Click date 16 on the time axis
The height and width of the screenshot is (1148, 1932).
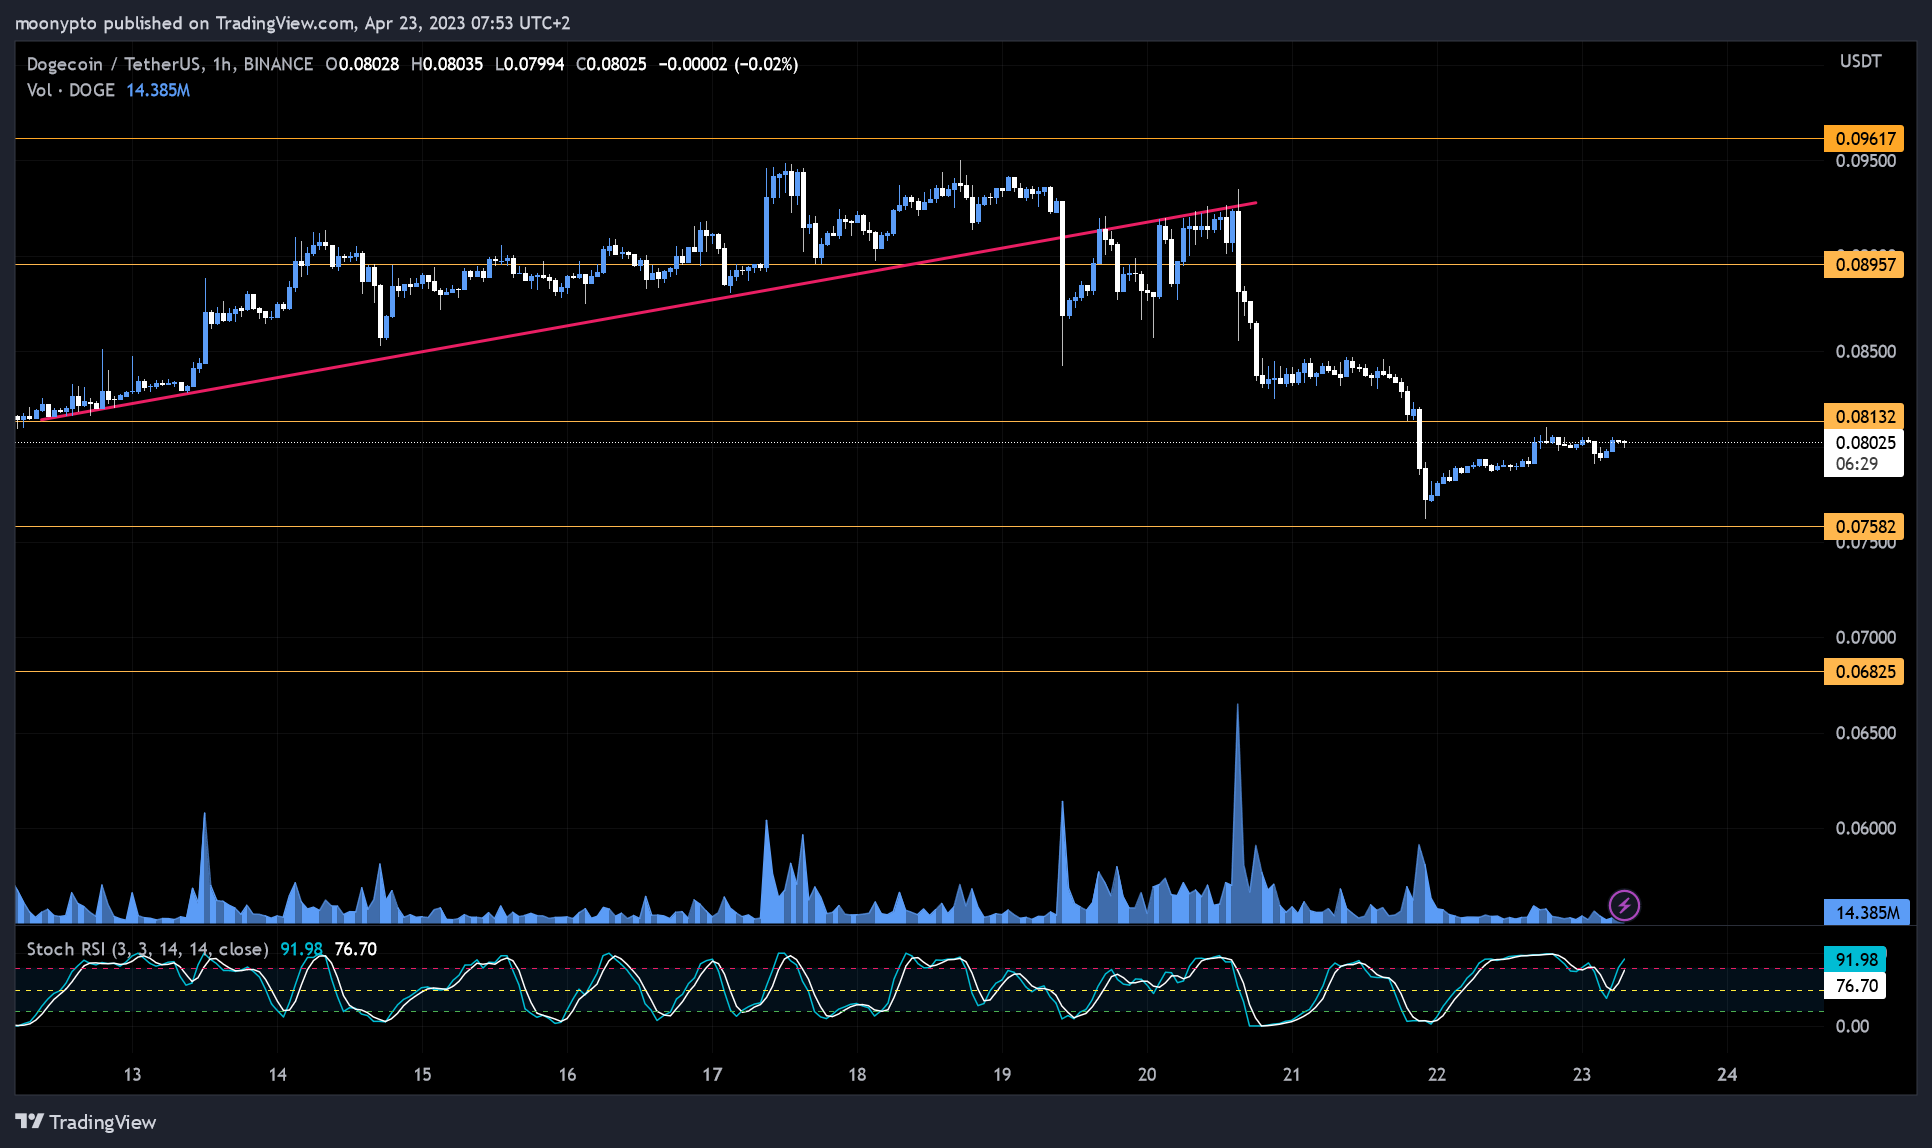click(x=567, y=1075)
